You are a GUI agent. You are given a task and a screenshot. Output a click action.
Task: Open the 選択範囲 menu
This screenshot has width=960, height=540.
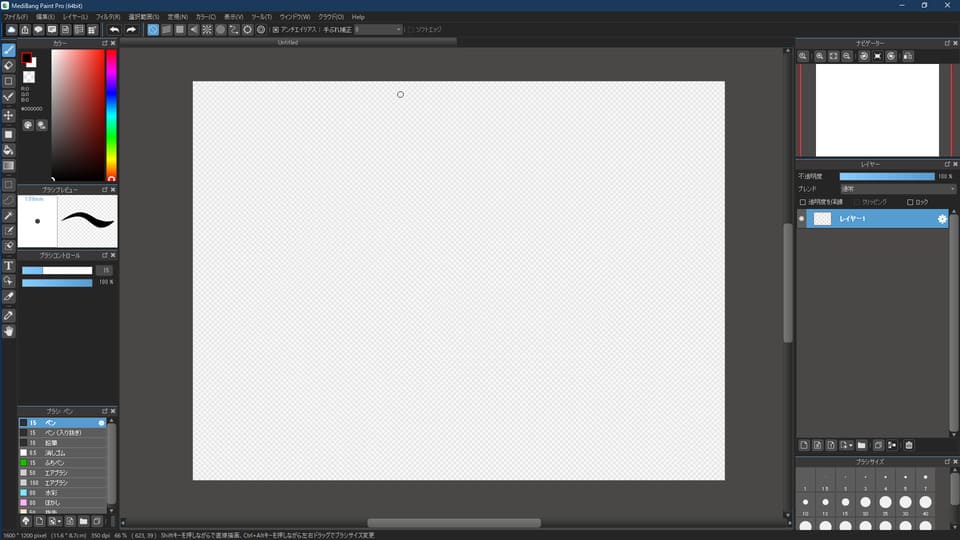[x=144, y=17]
